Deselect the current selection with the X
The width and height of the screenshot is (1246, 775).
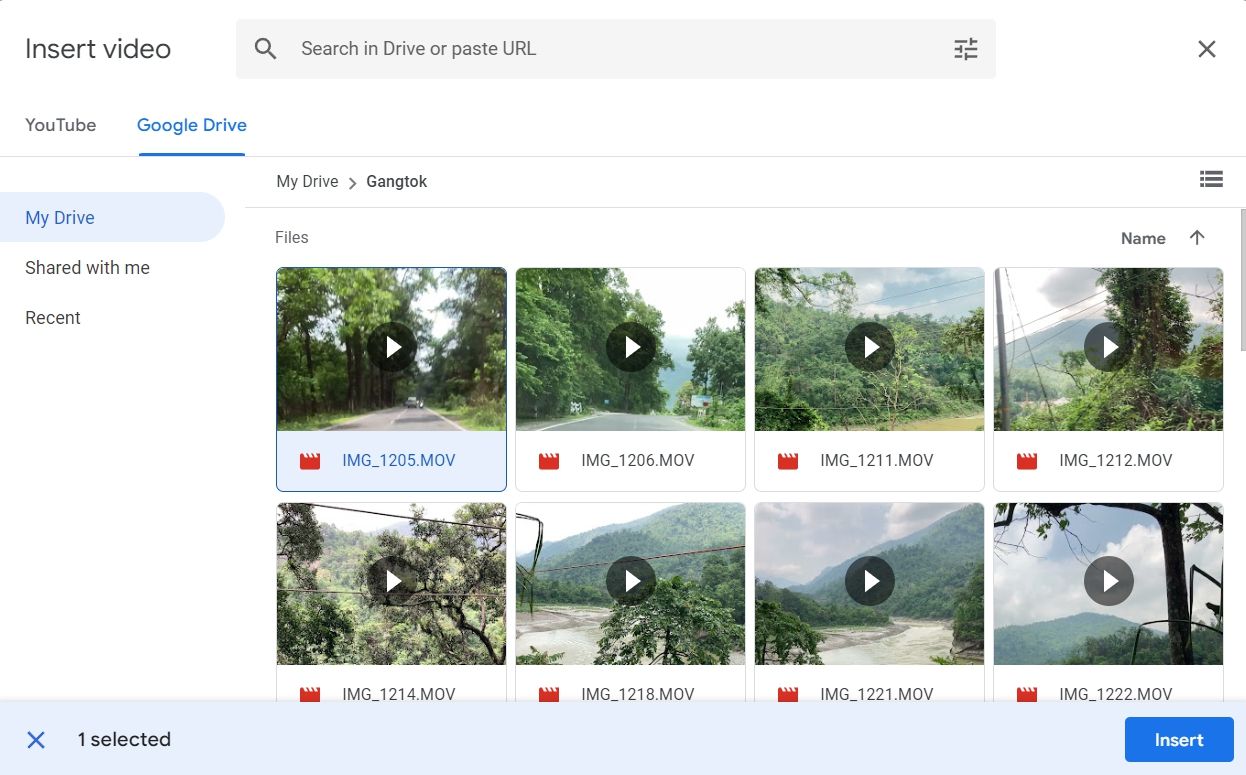click(x=36, y=739)
